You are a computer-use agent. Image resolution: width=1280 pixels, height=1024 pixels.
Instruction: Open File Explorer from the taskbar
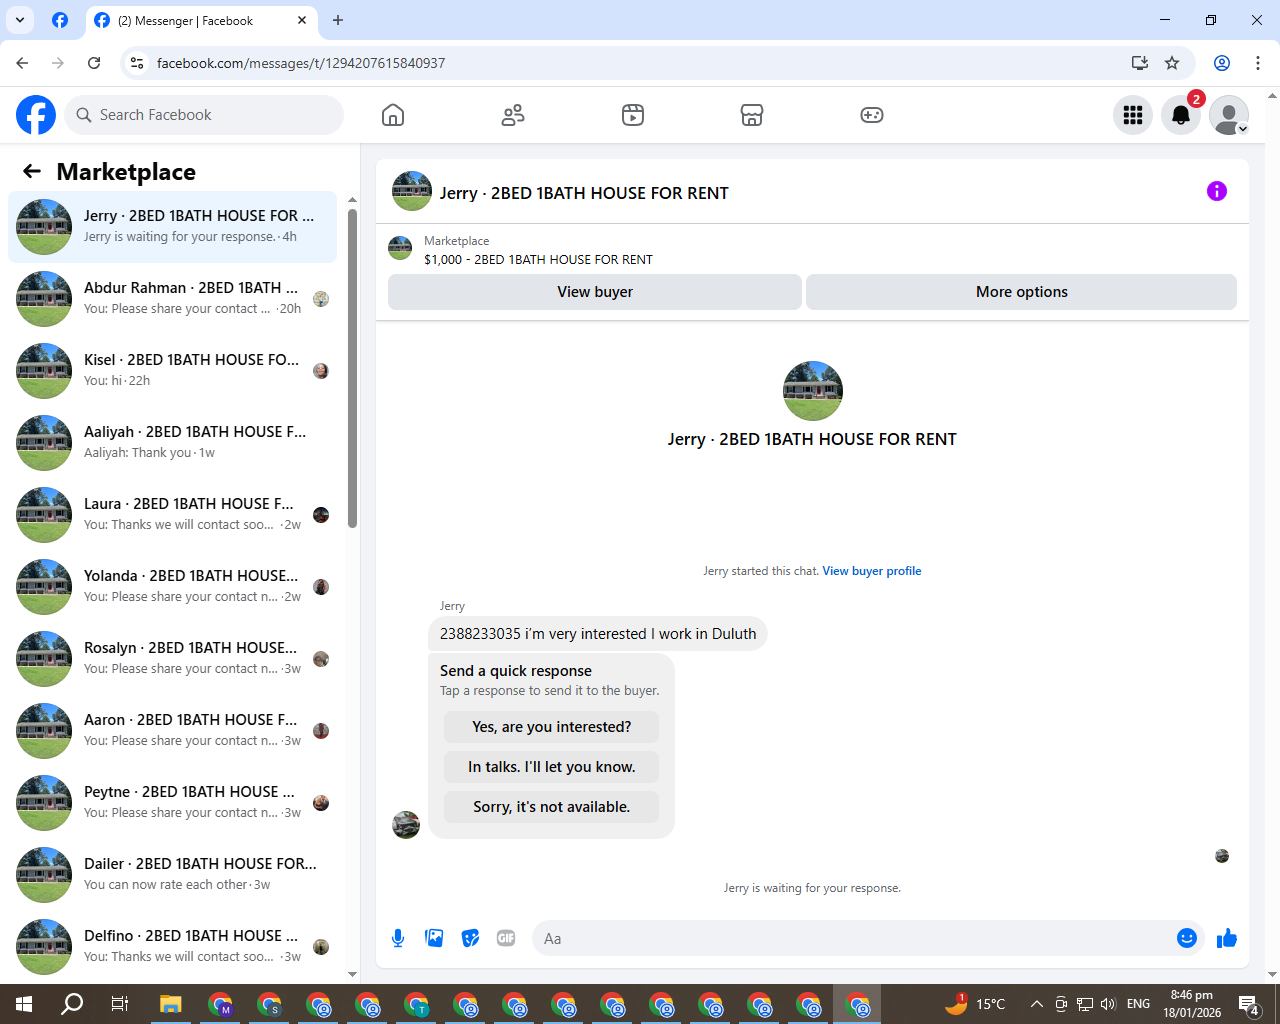170,1004
